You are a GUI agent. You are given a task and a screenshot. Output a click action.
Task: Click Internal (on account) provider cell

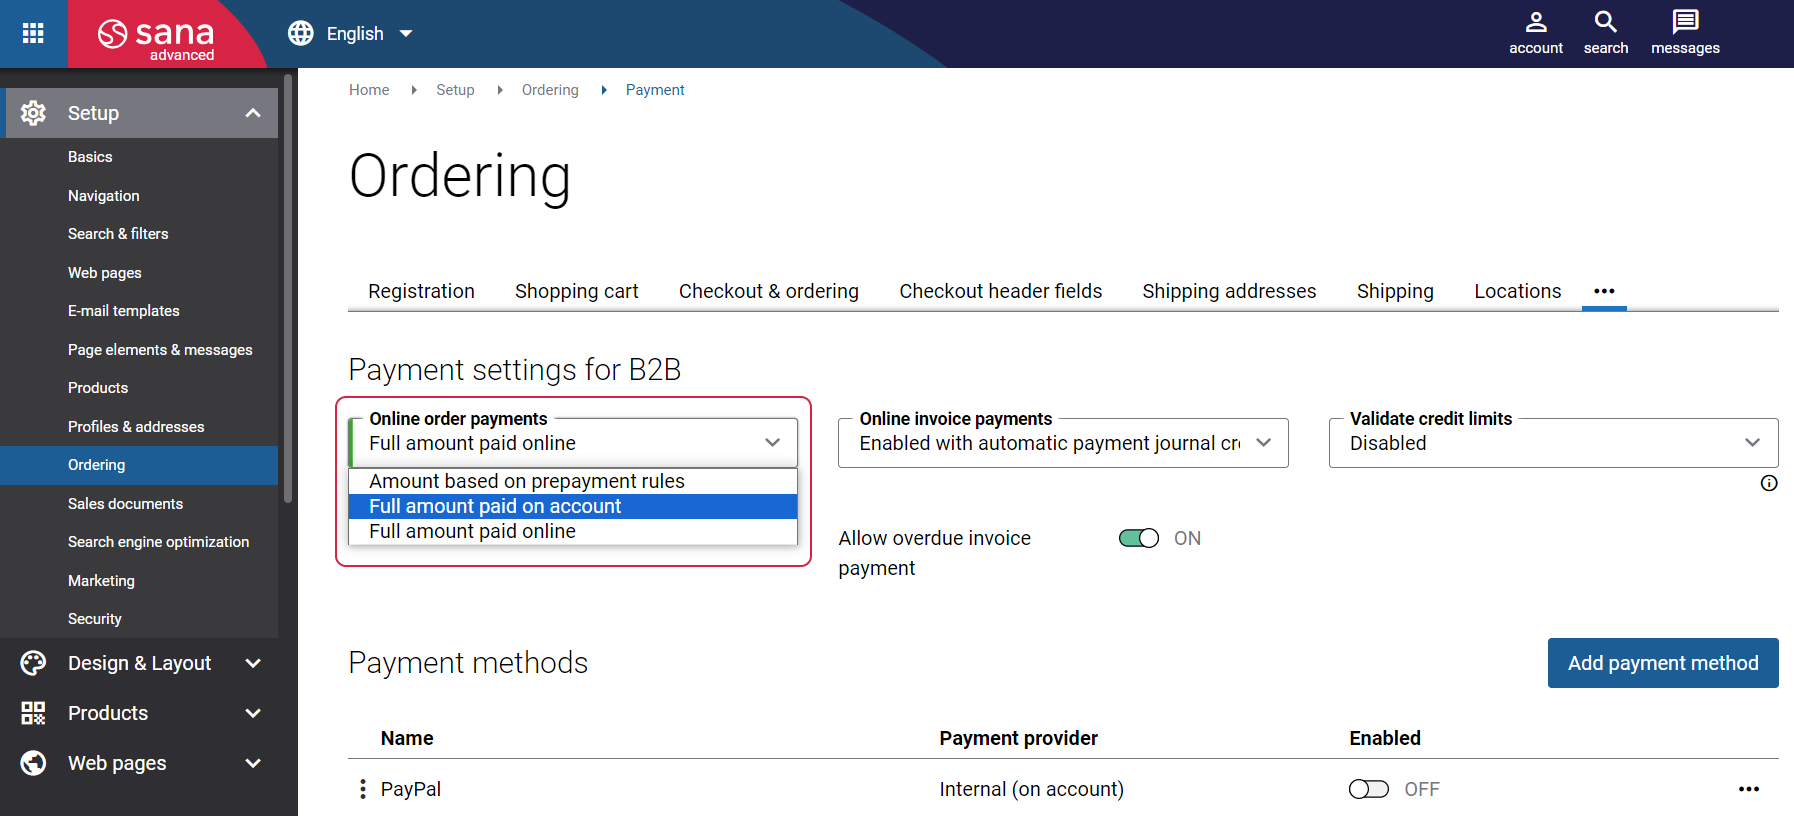(1031, 789)
